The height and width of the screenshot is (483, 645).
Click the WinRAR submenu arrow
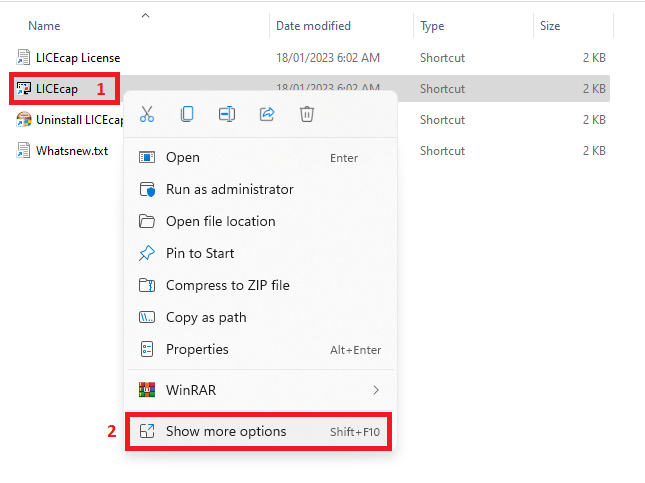pos(376,390)
